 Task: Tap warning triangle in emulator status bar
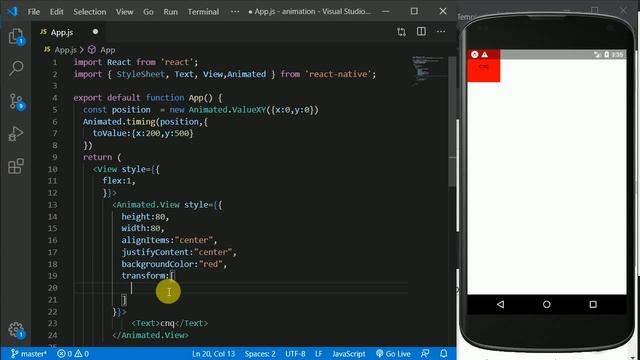coord(484,54)
